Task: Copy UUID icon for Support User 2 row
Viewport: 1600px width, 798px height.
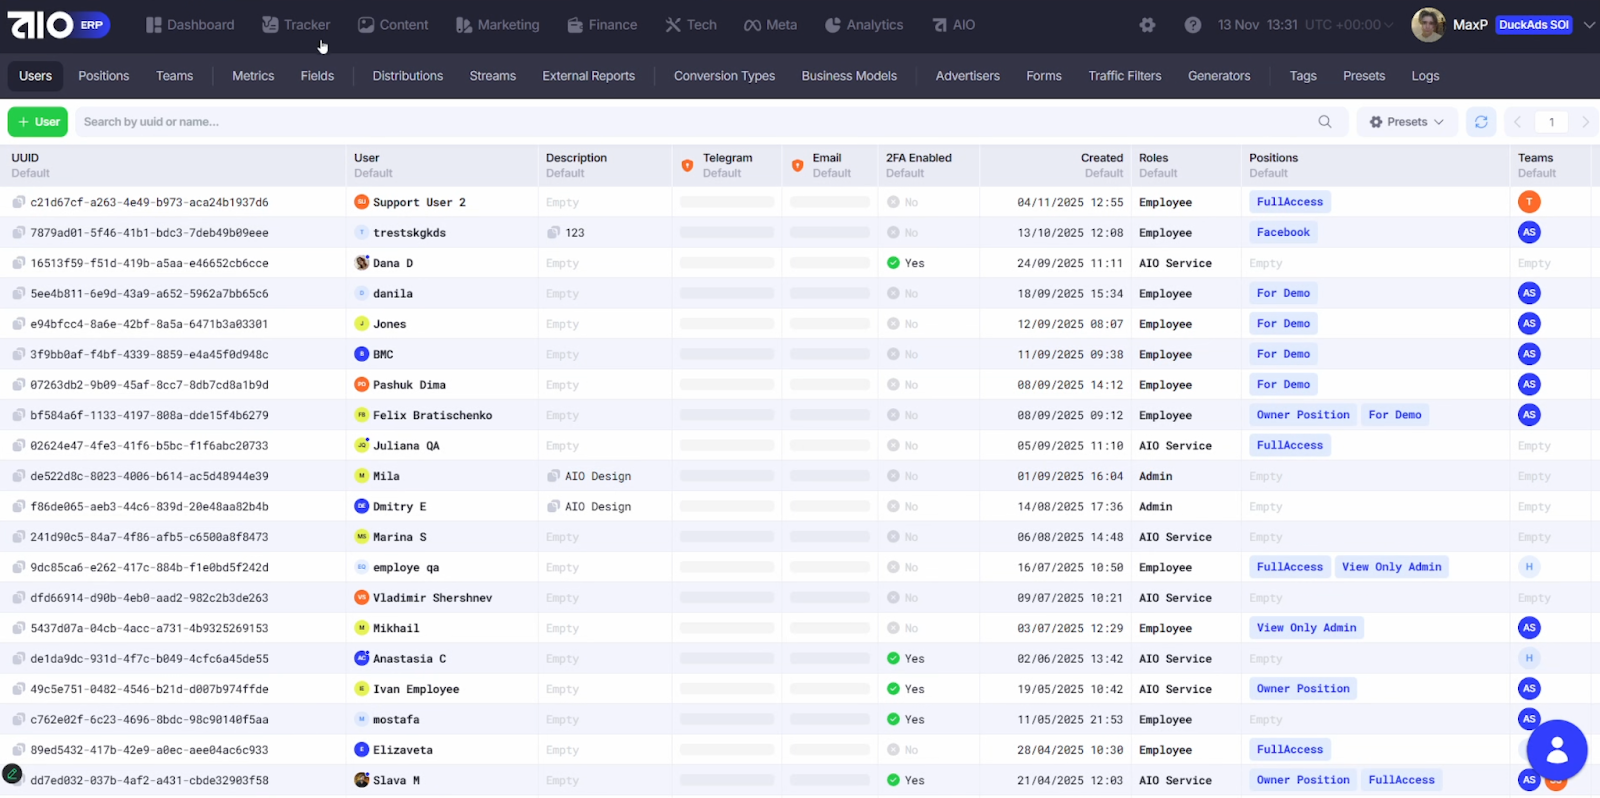Action: [x=18, y=202]
